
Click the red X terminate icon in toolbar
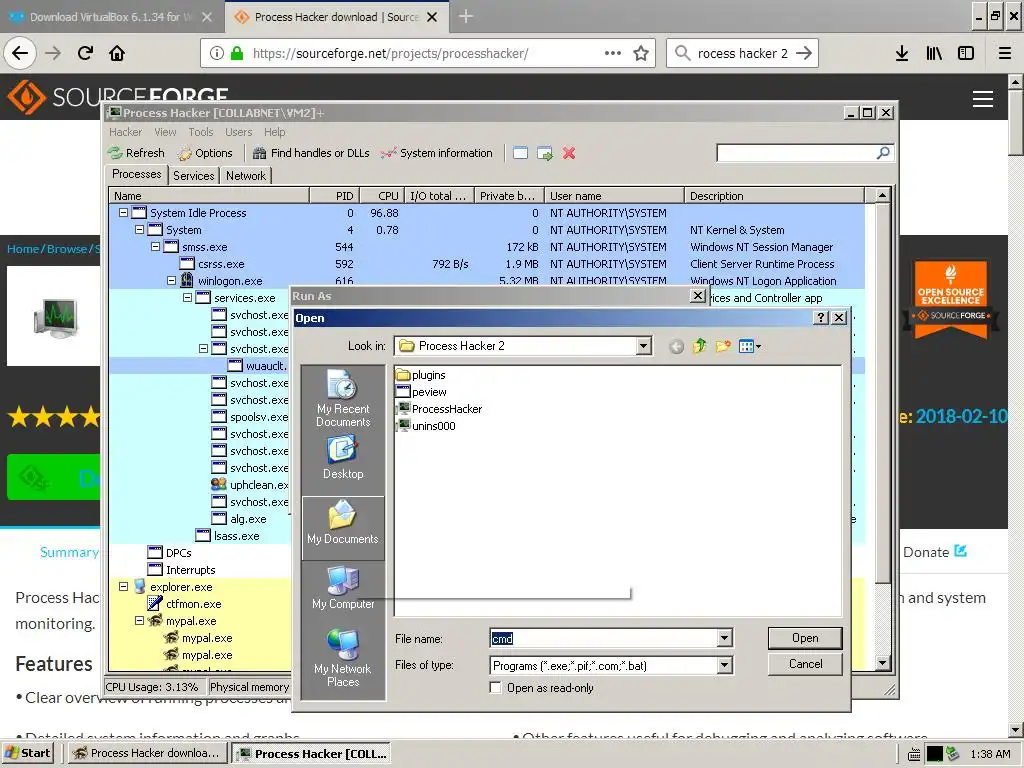(569, 153)
